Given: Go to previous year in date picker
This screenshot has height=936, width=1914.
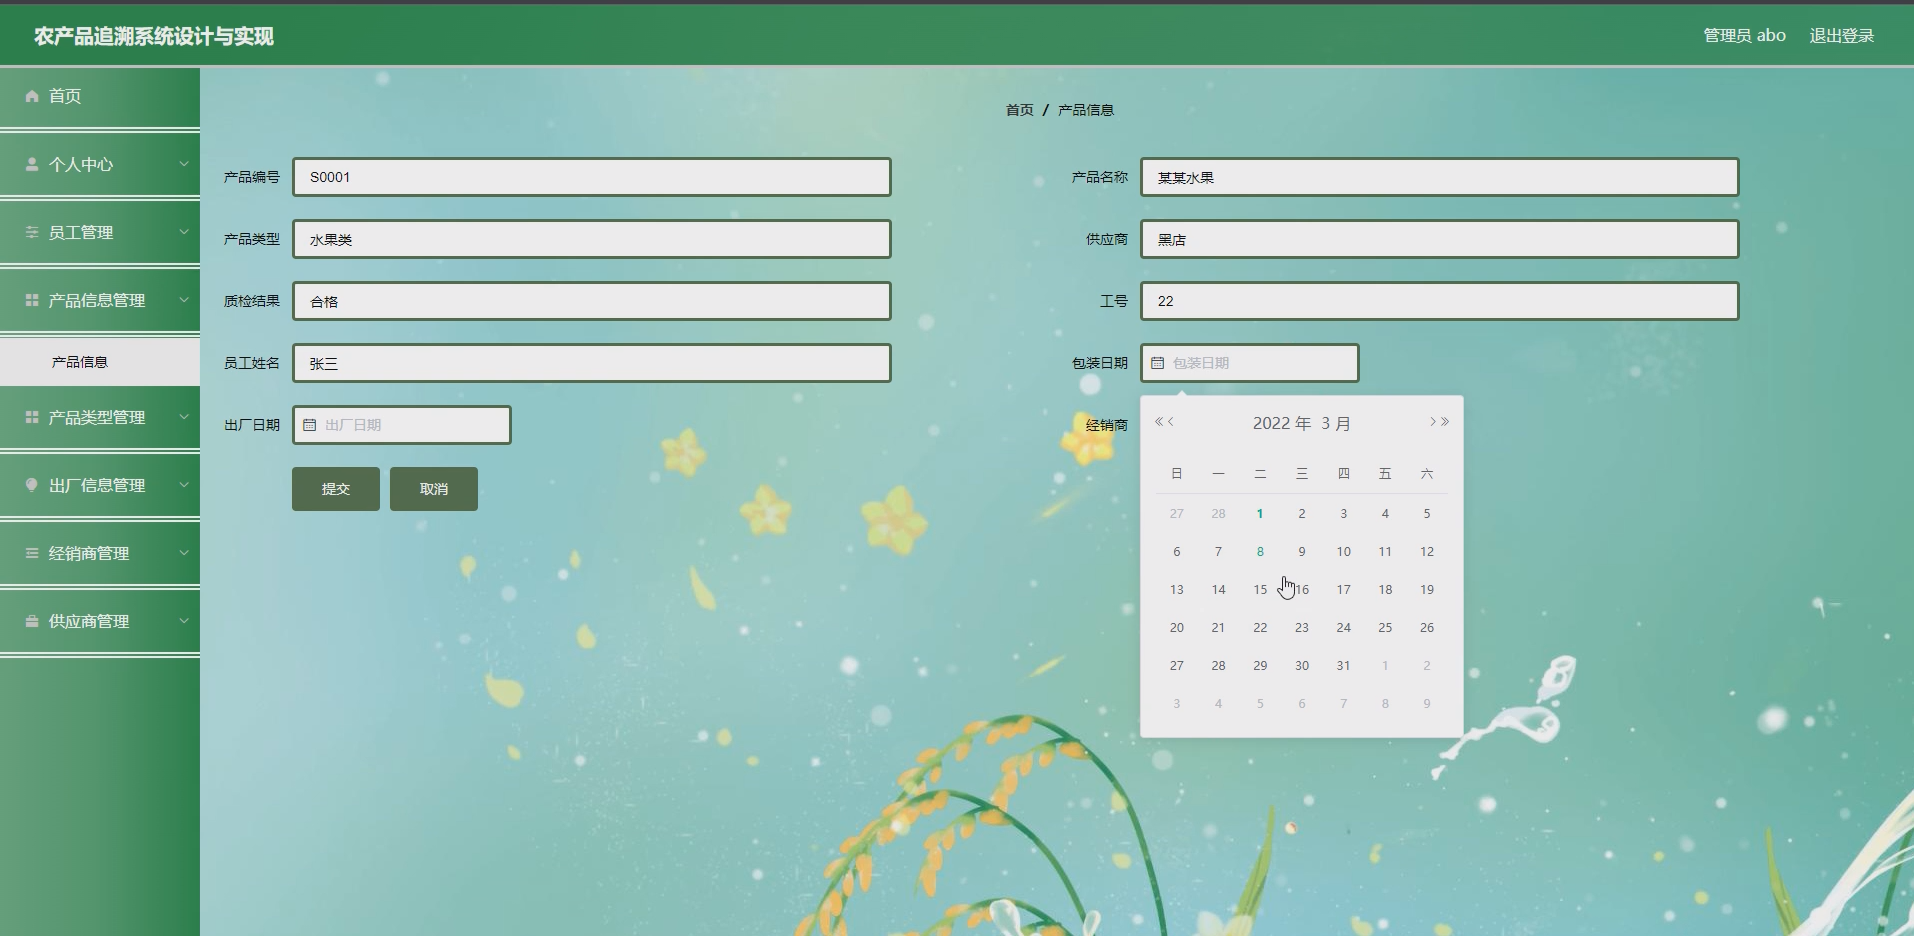Looking at the screenshot, I should coord(1158,422).
